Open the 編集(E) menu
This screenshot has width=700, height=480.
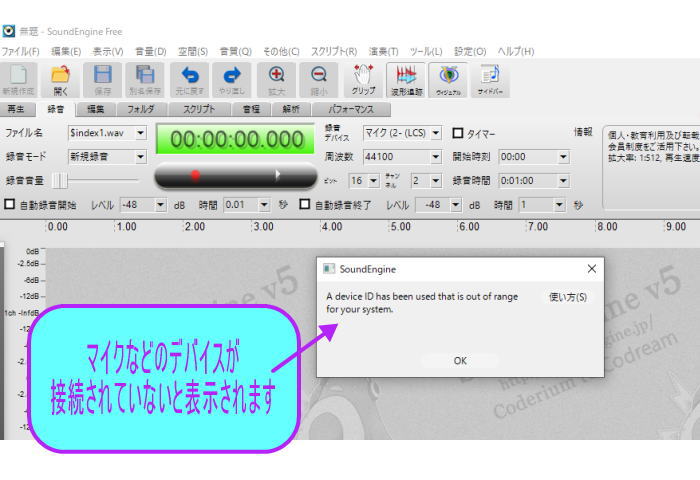tap(66, 51)
